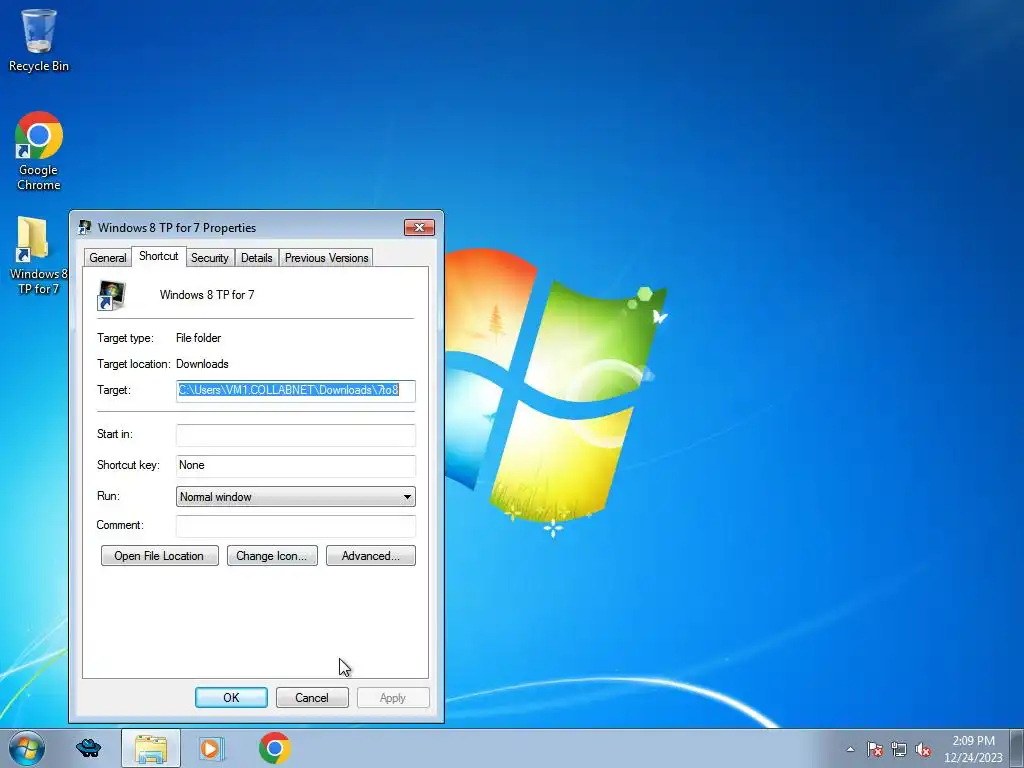Screen dimensions: 1024x768
Task: Click the muted volume tray icon
Action: click(x=923, y=749)
